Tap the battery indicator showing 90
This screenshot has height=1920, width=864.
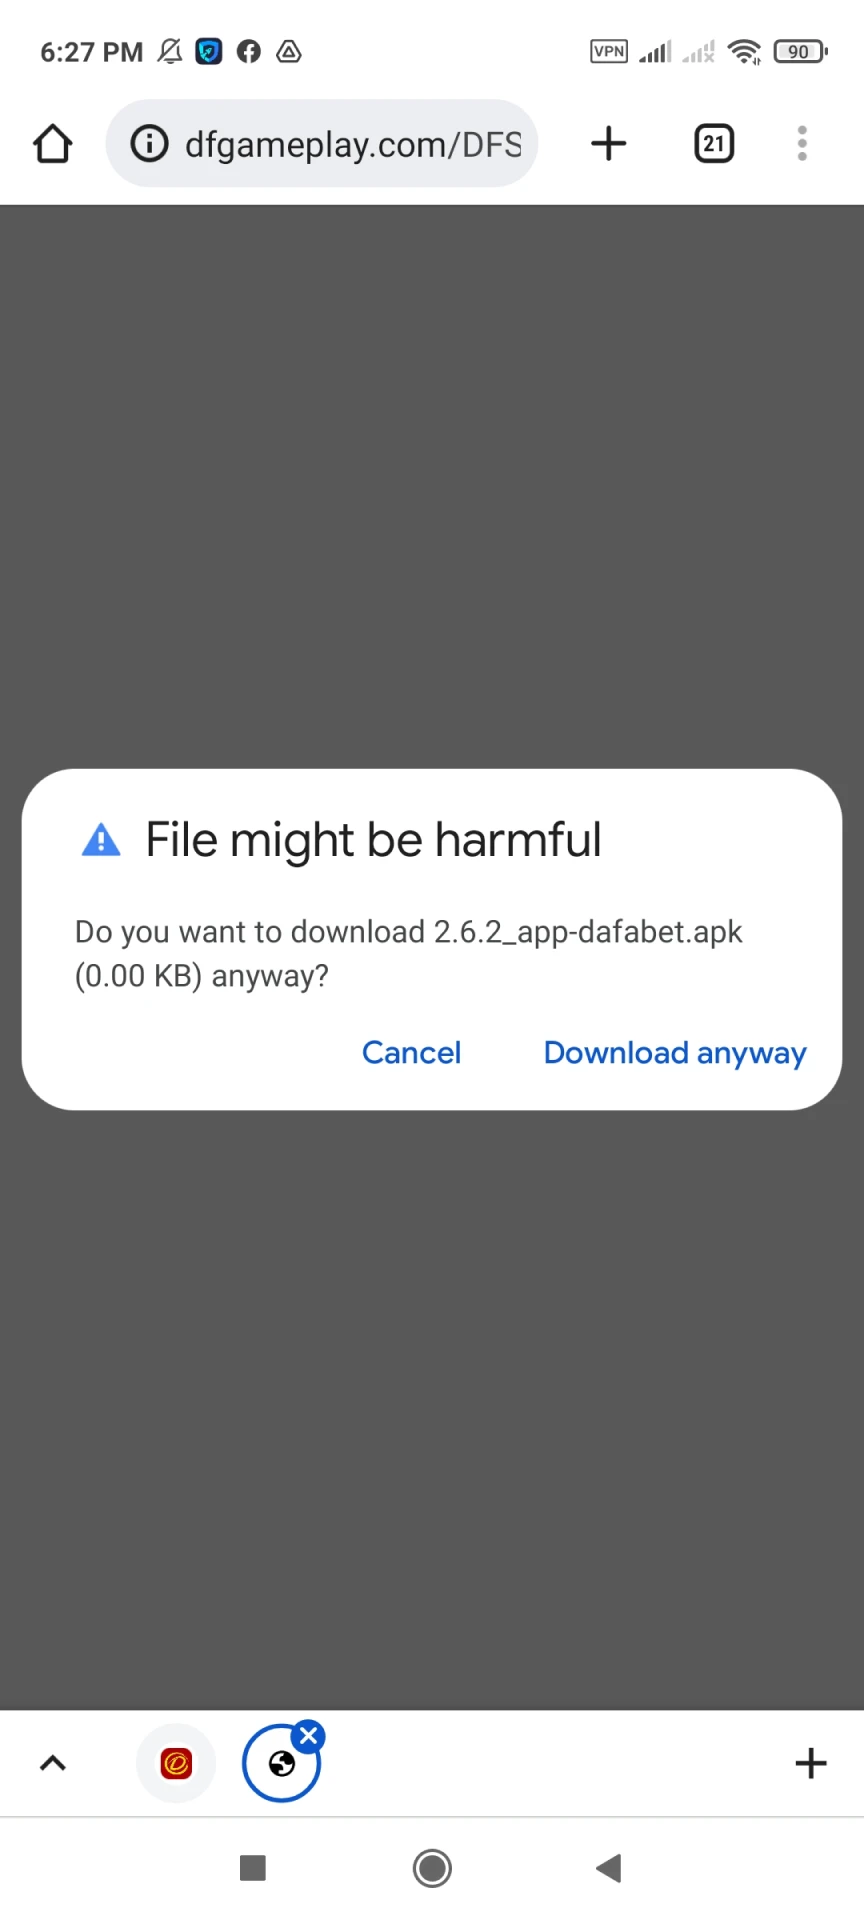tap(800, 51)
